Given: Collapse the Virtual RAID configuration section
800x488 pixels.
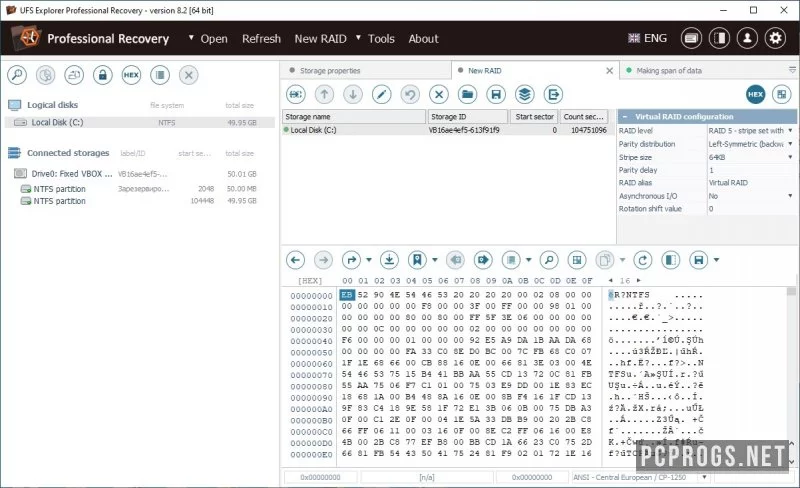Looking at the screenshot, I should [x=624, y=116].
